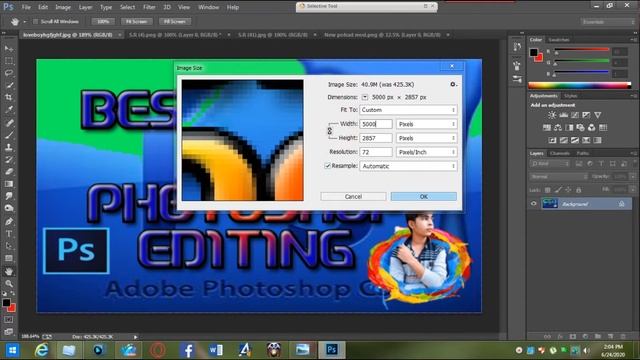Enable Scroll All Windows checkbox
This screenshot has width=640, height=360.
point(36,21)
